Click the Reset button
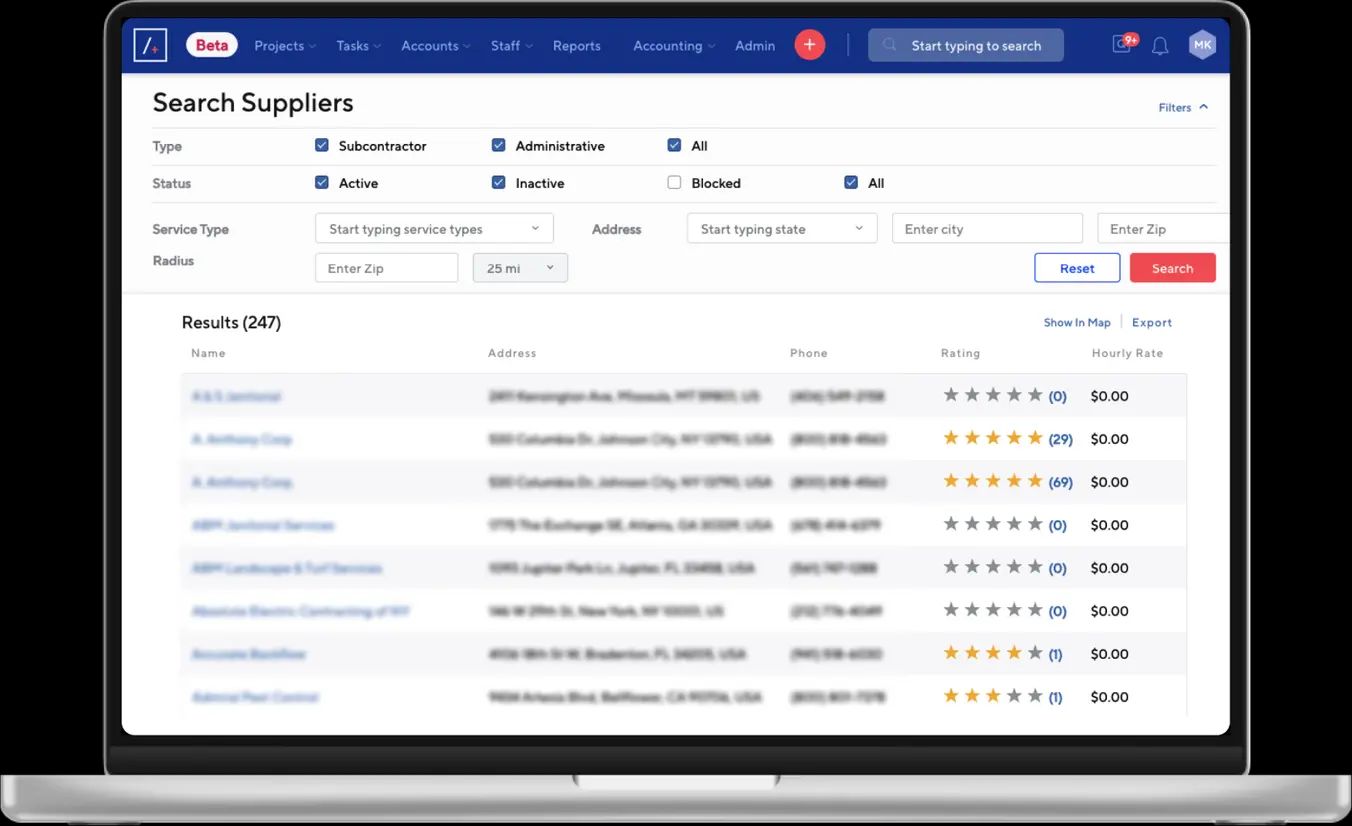 pyautogui.click(x=1077, y=268)
